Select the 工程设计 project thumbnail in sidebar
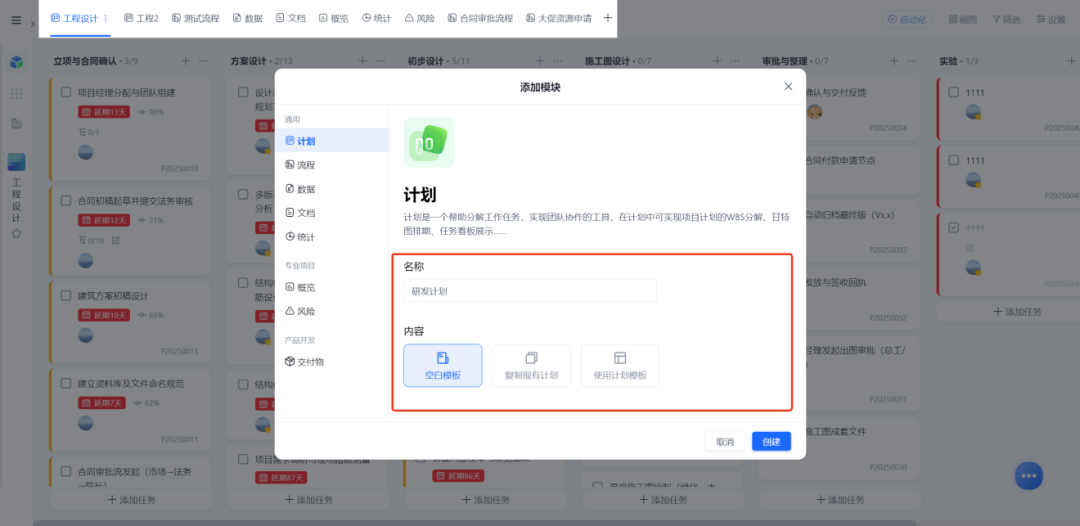Screen dimensions: 1080x526 [x=17, y=162]
